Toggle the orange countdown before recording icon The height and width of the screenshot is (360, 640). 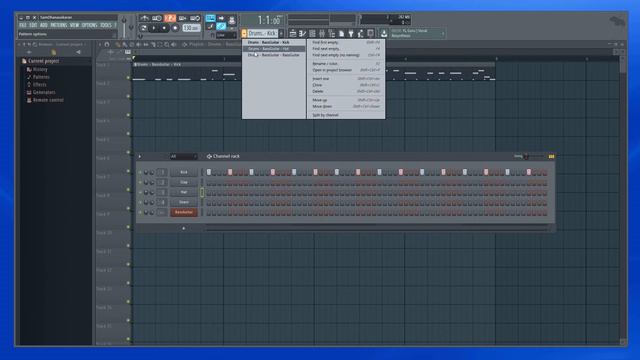click(170, 18)
